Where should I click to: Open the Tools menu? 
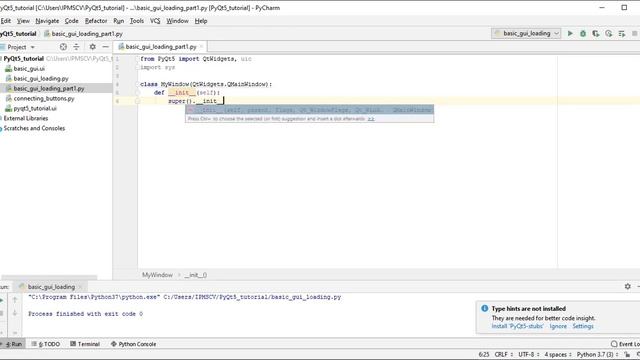(x=137, y=21)
